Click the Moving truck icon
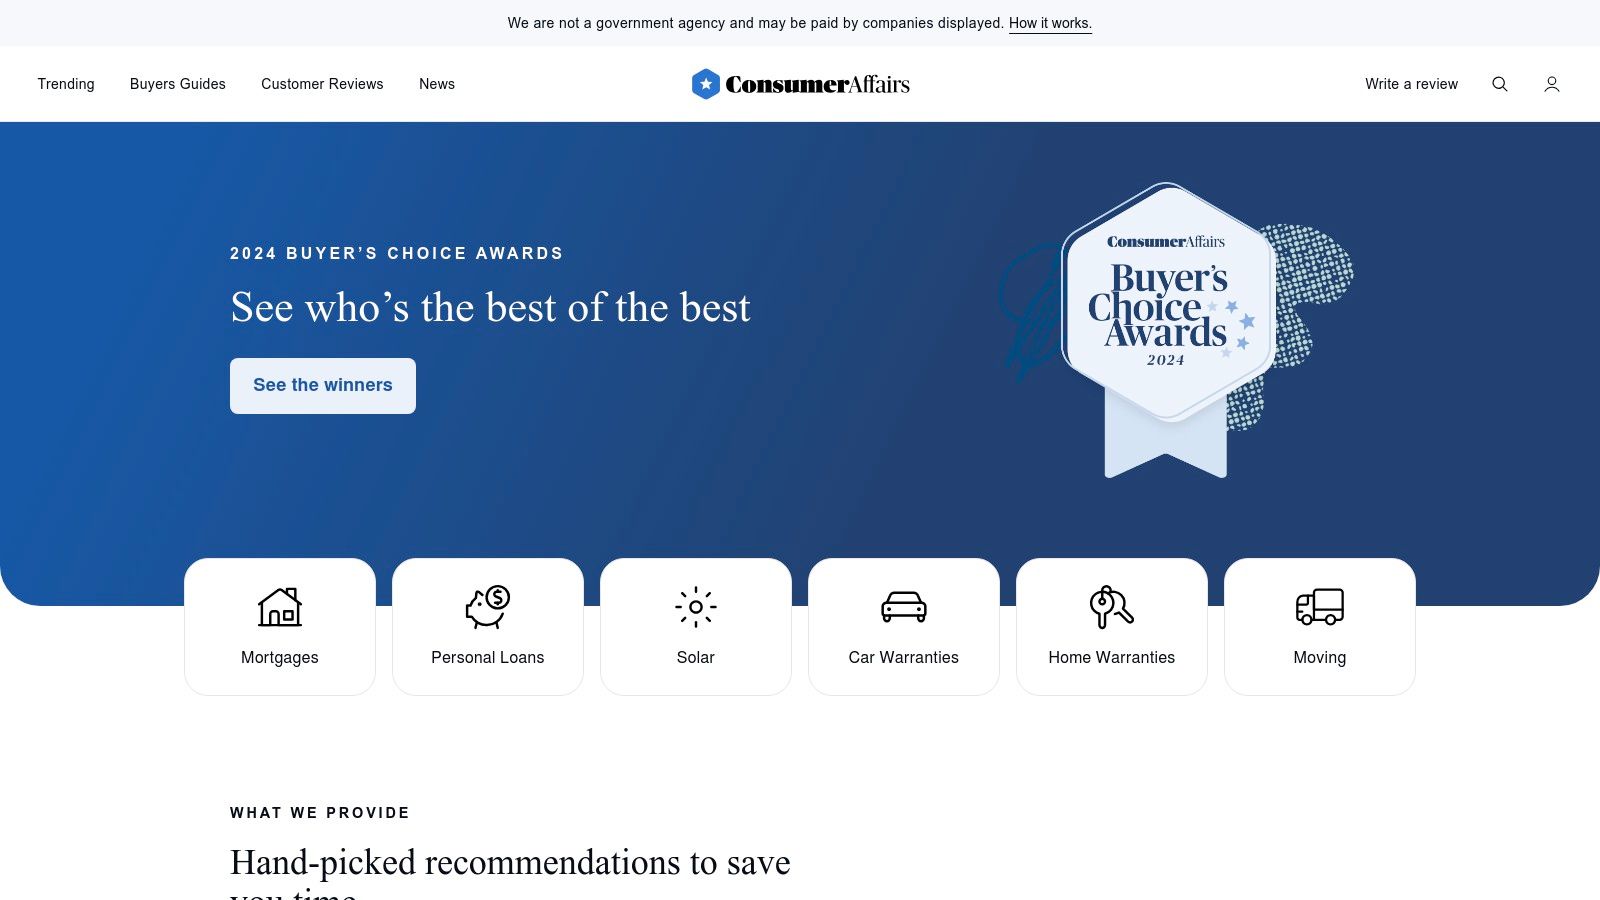The image size is (1600, 900). (1320, 607)
